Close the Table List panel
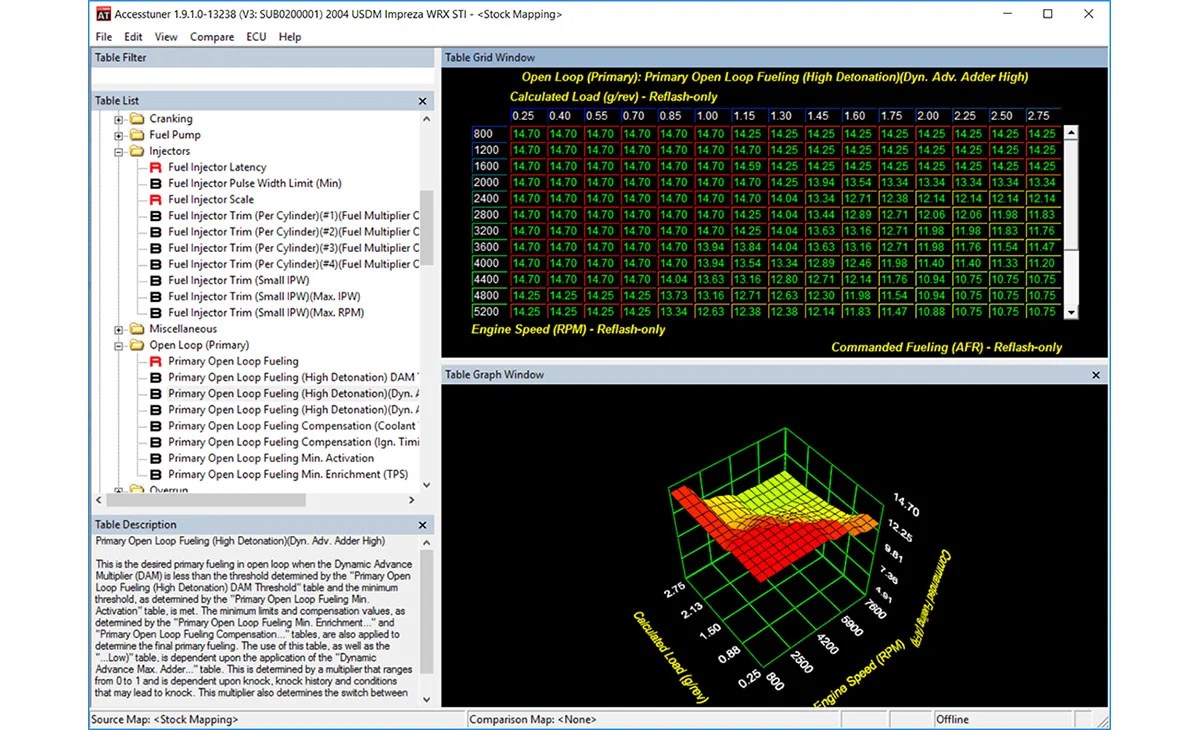 422,101
